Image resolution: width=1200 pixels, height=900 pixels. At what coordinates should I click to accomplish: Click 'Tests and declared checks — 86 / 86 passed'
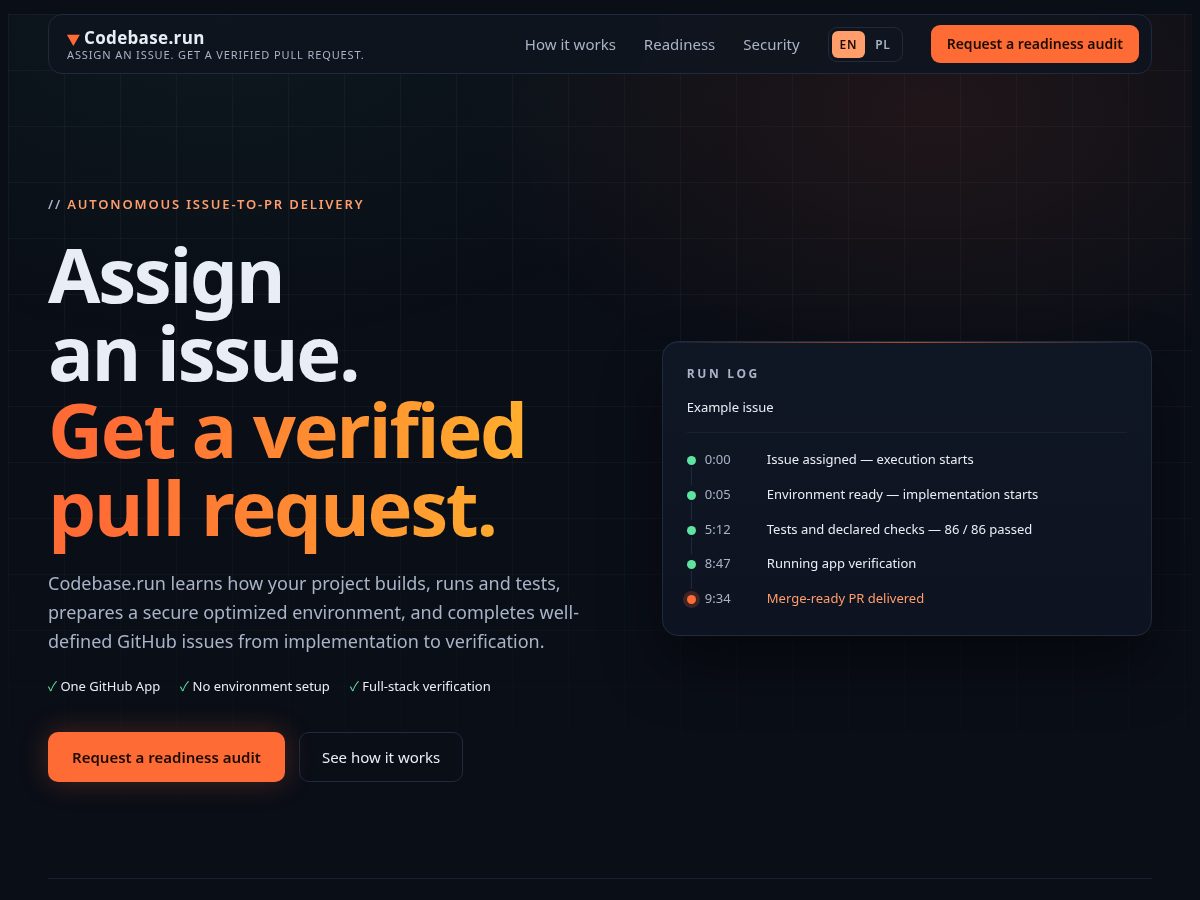(899, 530)
